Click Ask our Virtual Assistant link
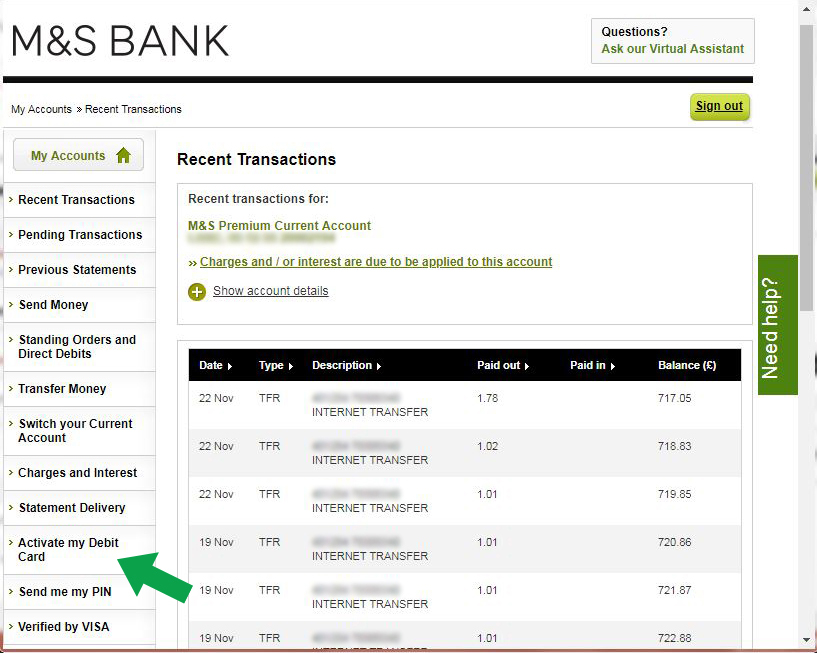The height and width of the screenshot is (653, 817). coord(673,48)
